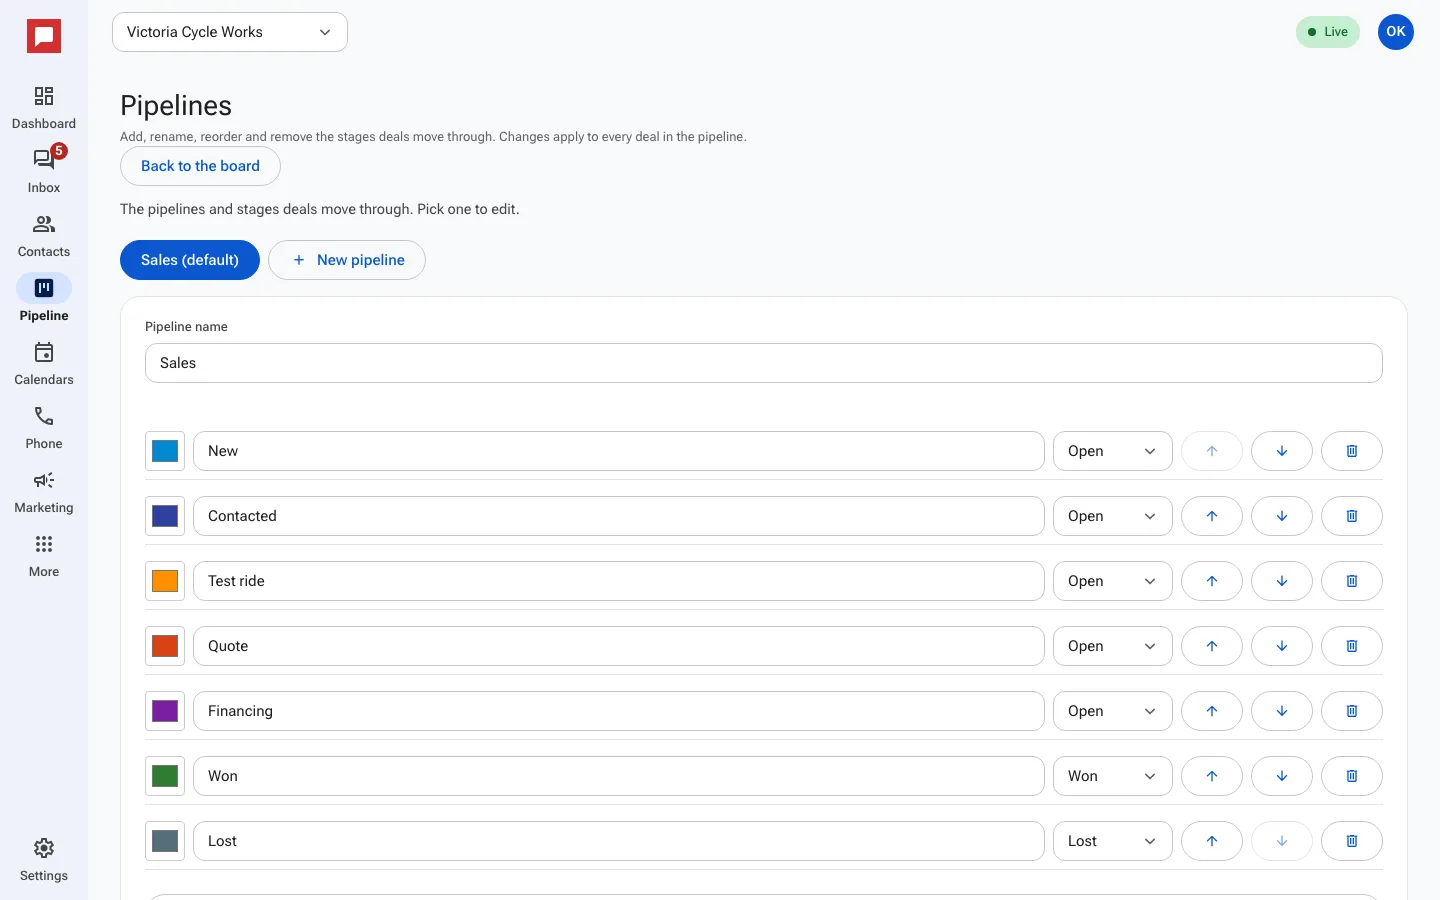The image size is (1440, 900).
Task: Move the Contacted stage up
Action: 1212,516
